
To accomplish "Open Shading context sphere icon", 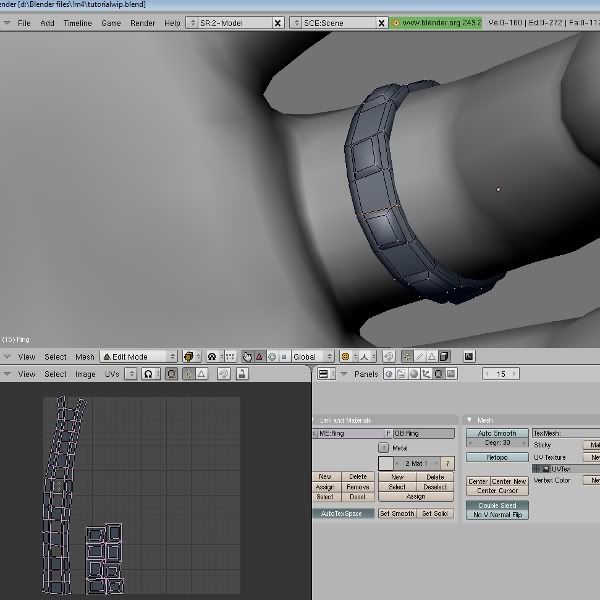I will coord(414,374).
